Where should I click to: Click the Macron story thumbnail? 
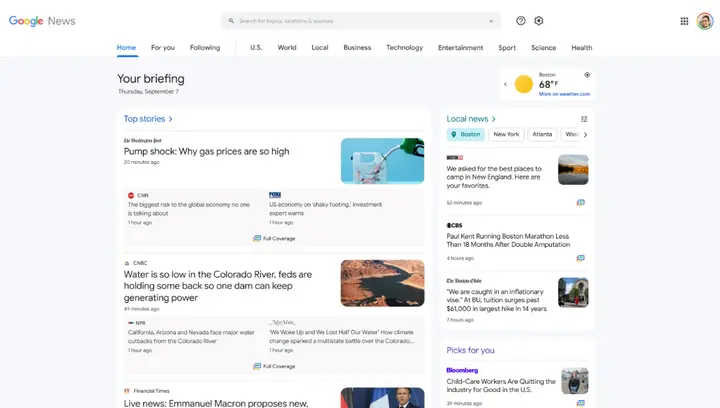coord(382,398)
